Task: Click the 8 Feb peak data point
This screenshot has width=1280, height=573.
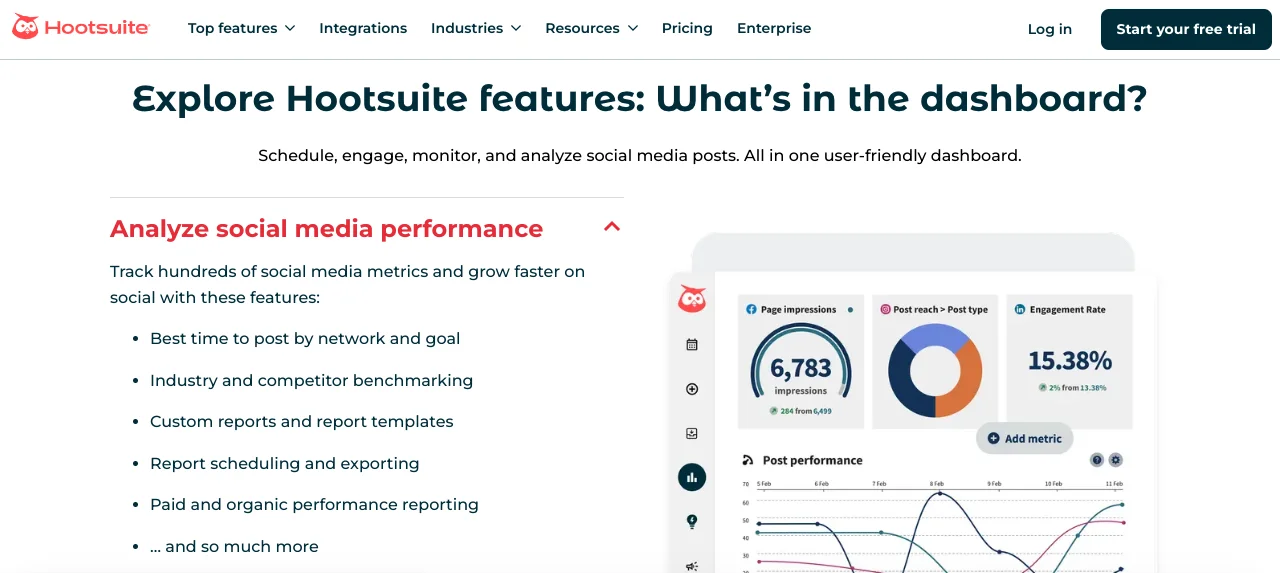Action: point(938,493)
